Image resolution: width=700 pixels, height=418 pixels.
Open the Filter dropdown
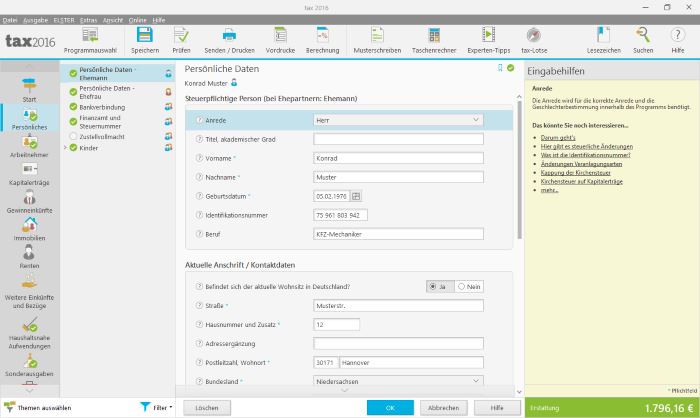[156, 407]
